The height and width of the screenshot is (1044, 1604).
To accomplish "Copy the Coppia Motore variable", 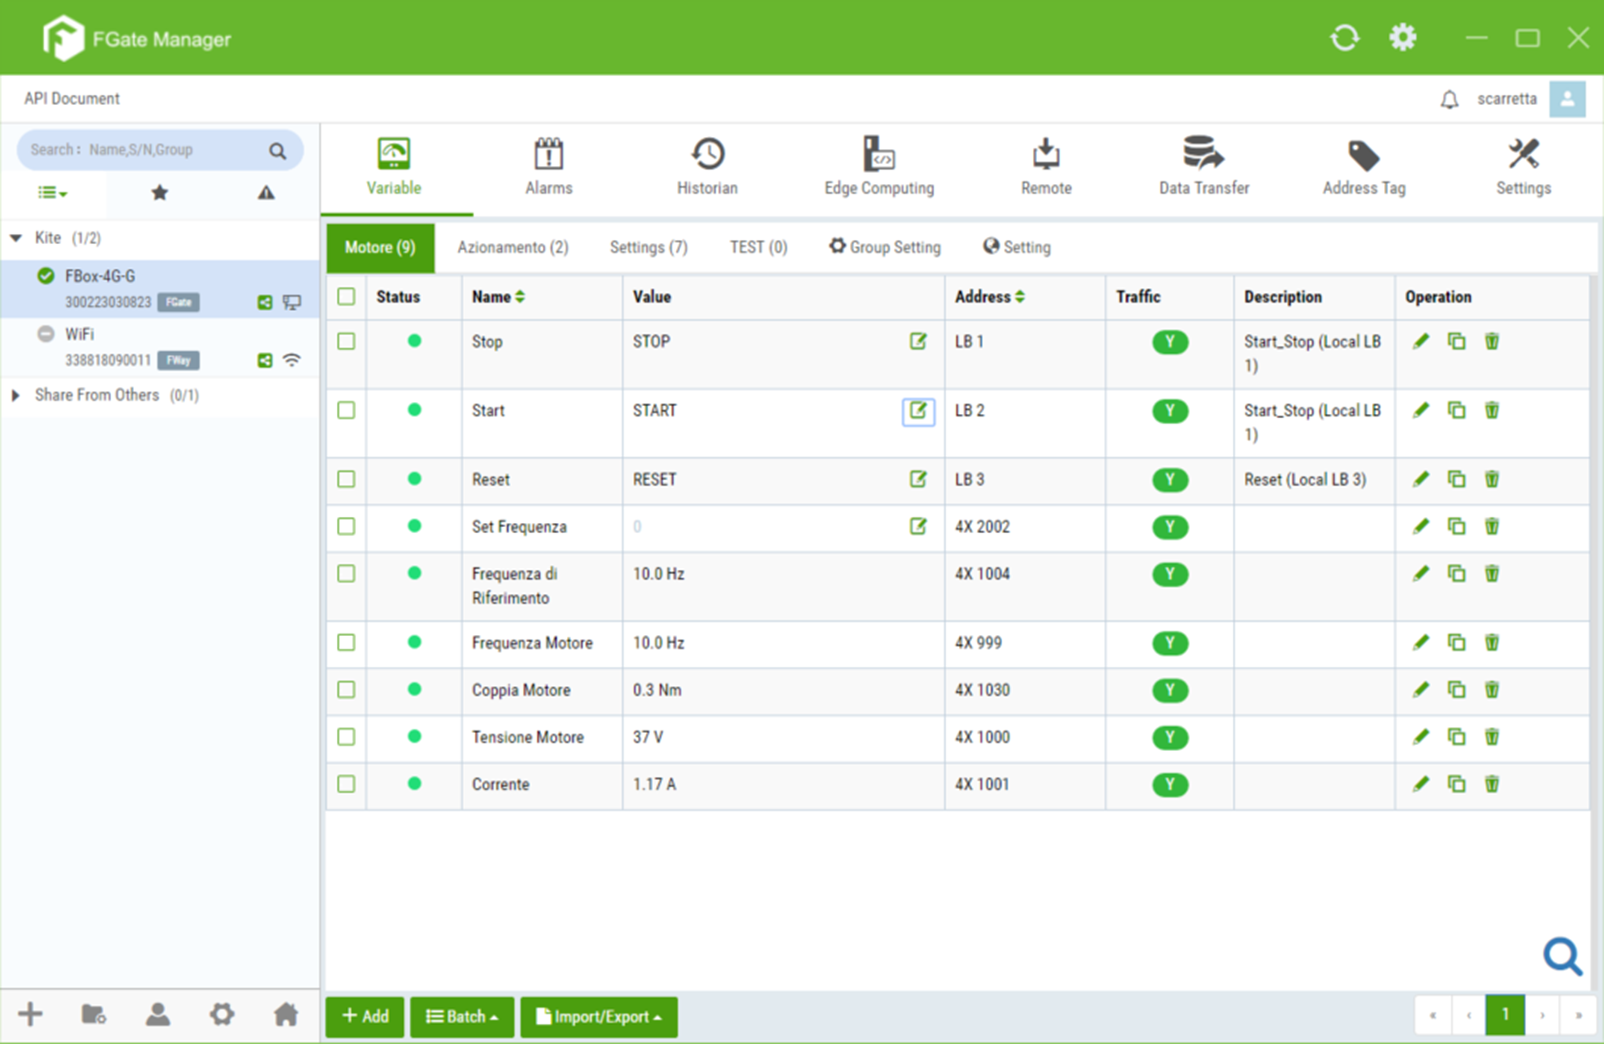I will pyautogui.click(x=1457, y=689).
